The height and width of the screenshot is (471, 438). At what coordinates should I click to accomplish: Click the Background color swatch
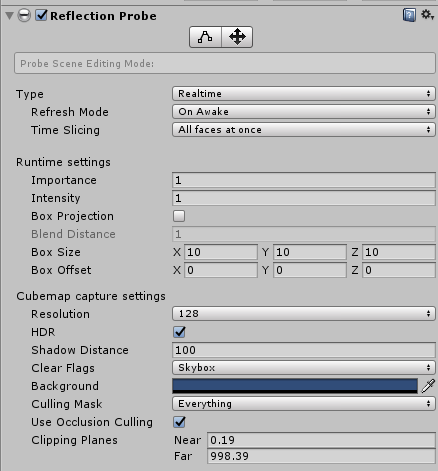click(x=295, y=386)
